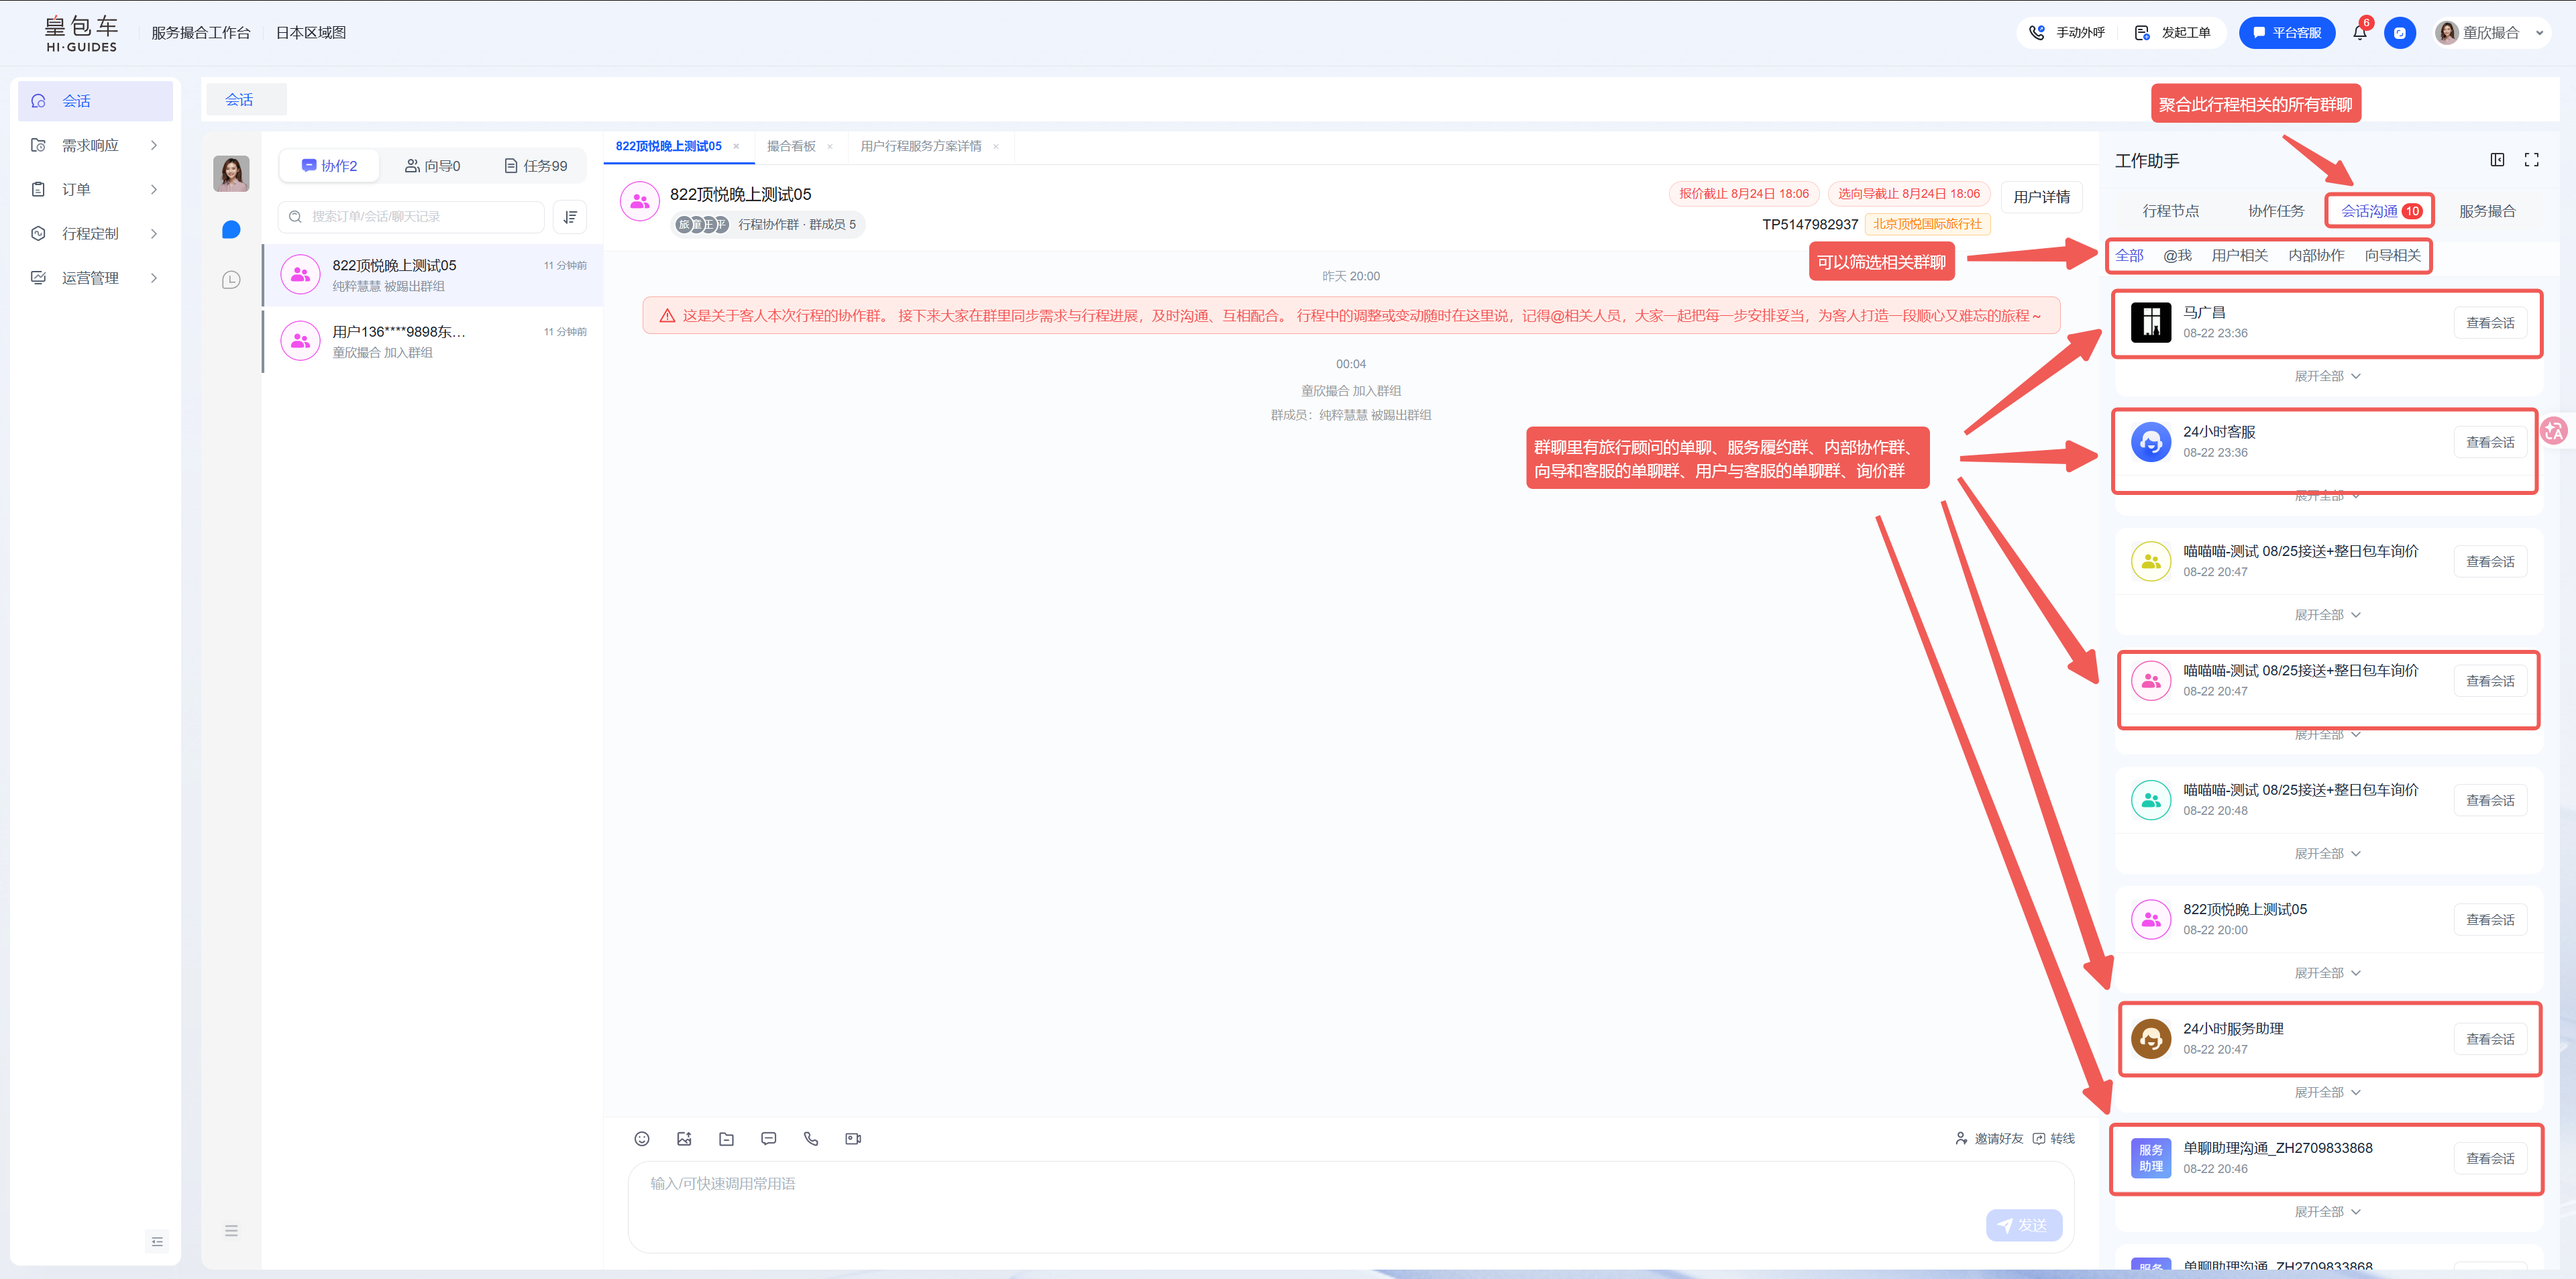Filter conversations by 用户相关

click(2239, 256)
